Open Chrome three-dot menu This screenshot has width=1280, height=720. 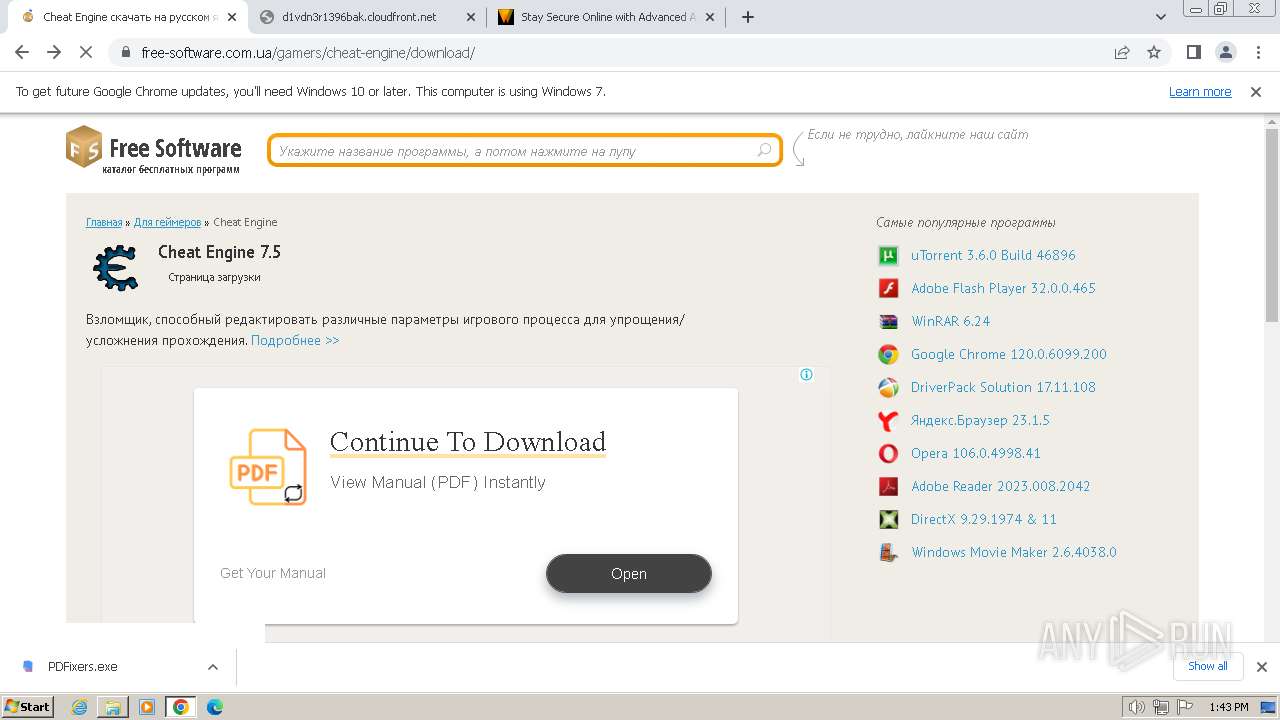(1257, 52)
